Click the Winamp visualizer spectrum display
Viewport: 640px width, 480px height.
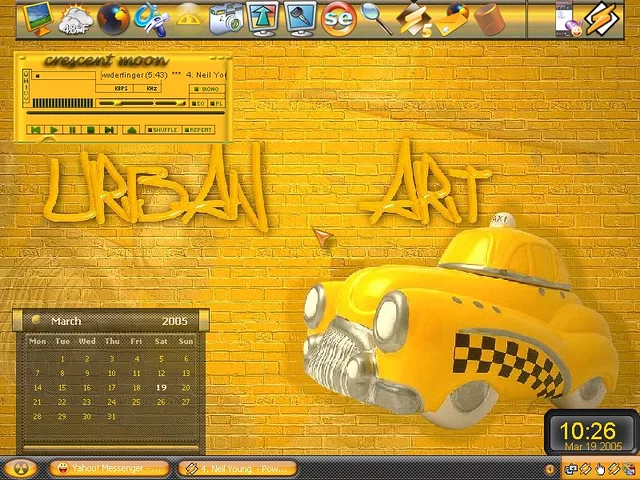pyautogui.click(x=63, y=103)
